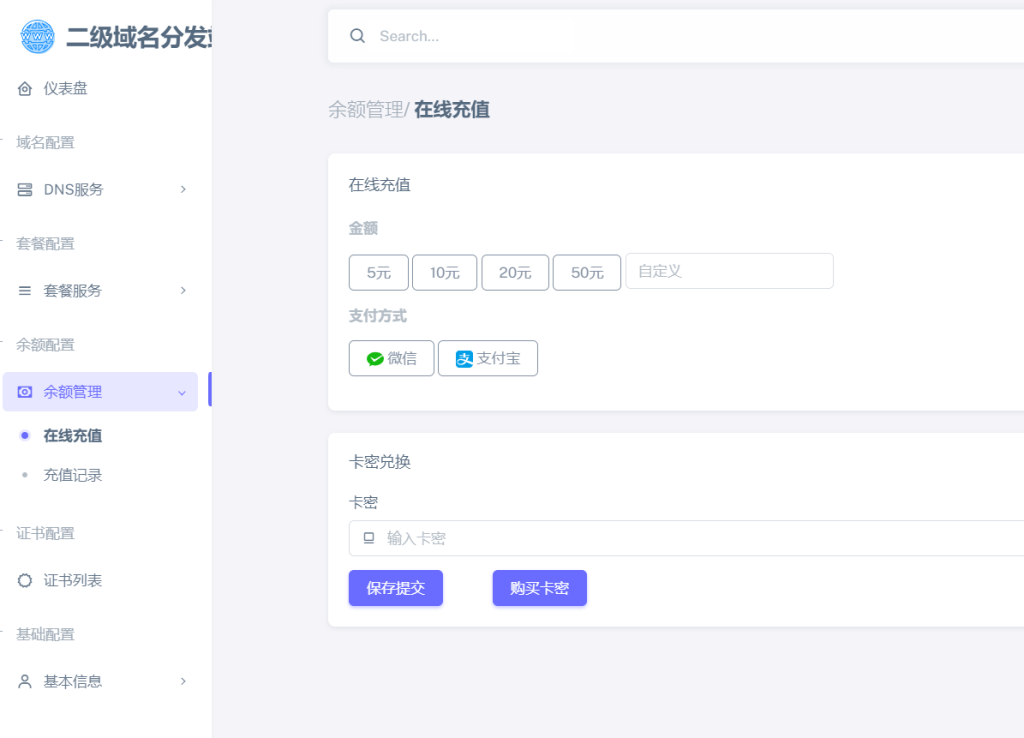The image size is (1024, 738).
Task: Click the 购买卡密 button
Action: 539,588
